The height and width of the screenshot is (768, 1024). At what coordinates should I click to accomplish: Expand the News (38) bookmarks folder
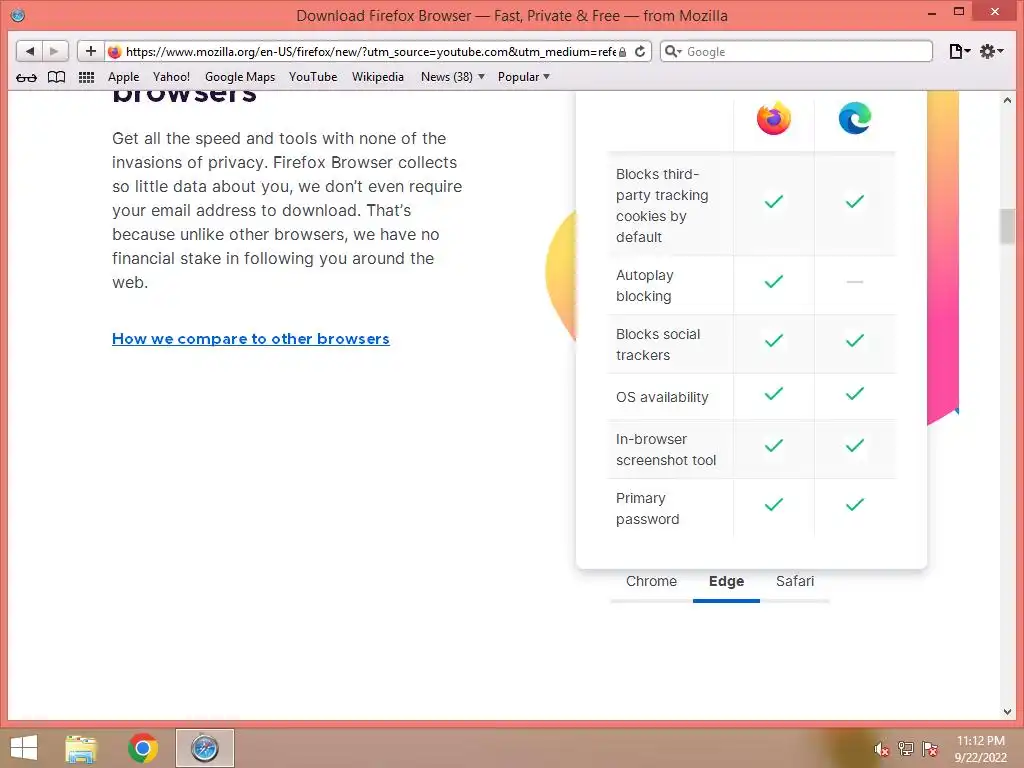[x=453, y=77]
